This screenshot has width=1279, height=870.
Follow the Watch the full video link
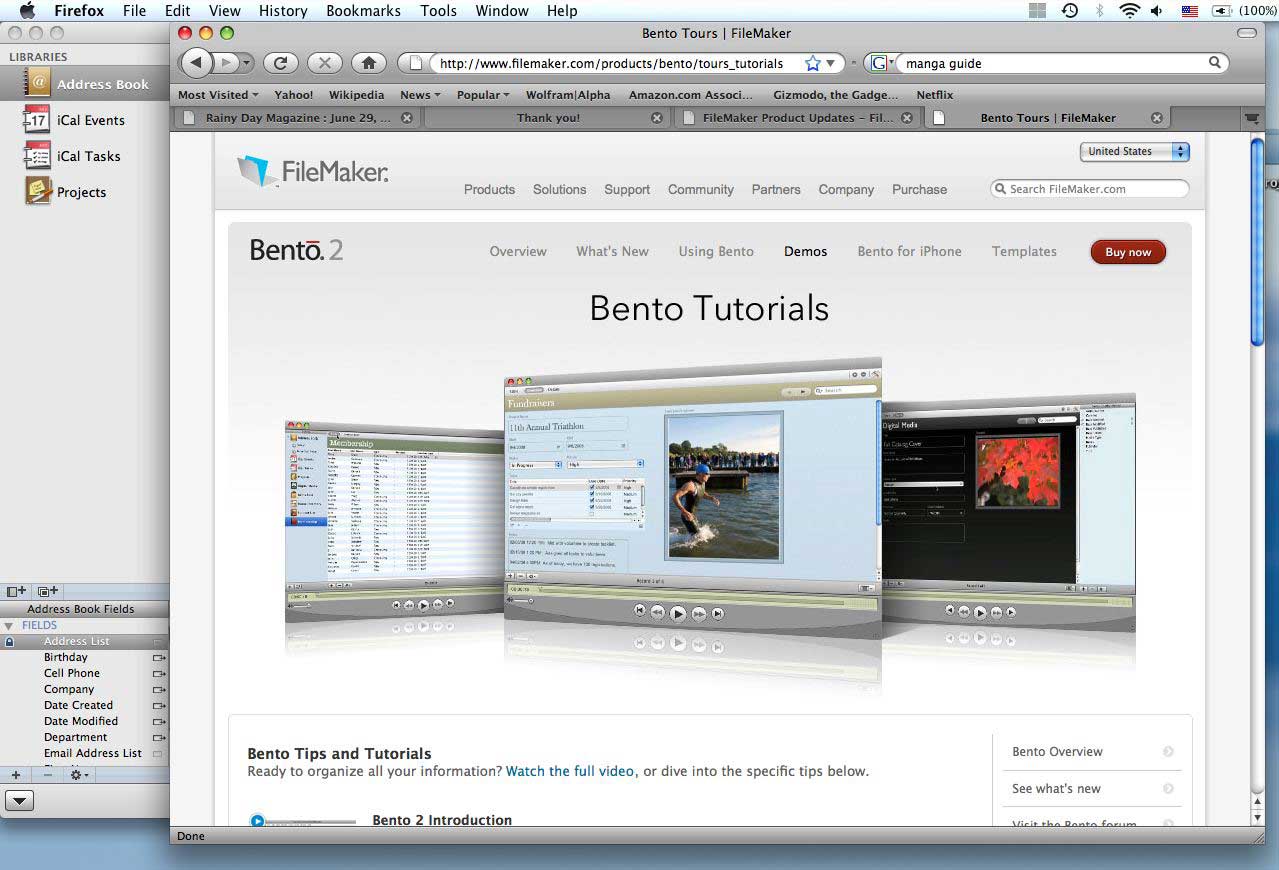click(x=570, y=771)
